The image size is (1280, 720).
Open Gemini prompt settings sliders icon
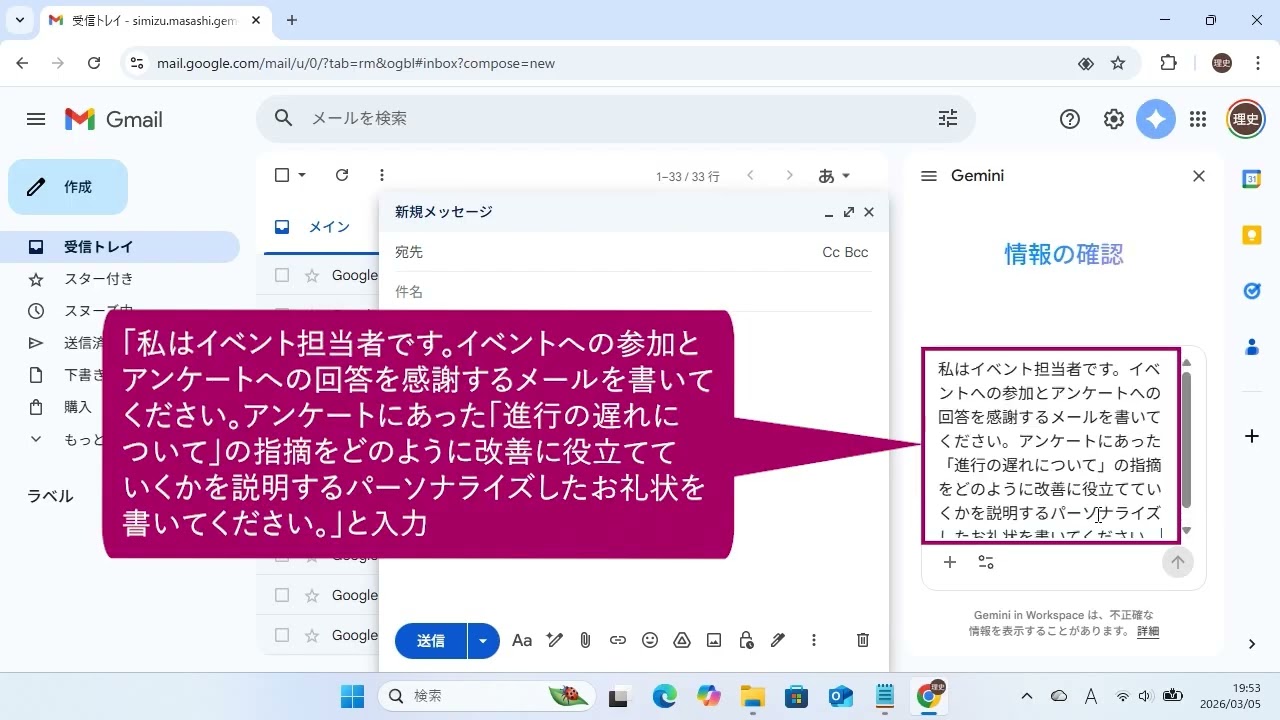986,562
